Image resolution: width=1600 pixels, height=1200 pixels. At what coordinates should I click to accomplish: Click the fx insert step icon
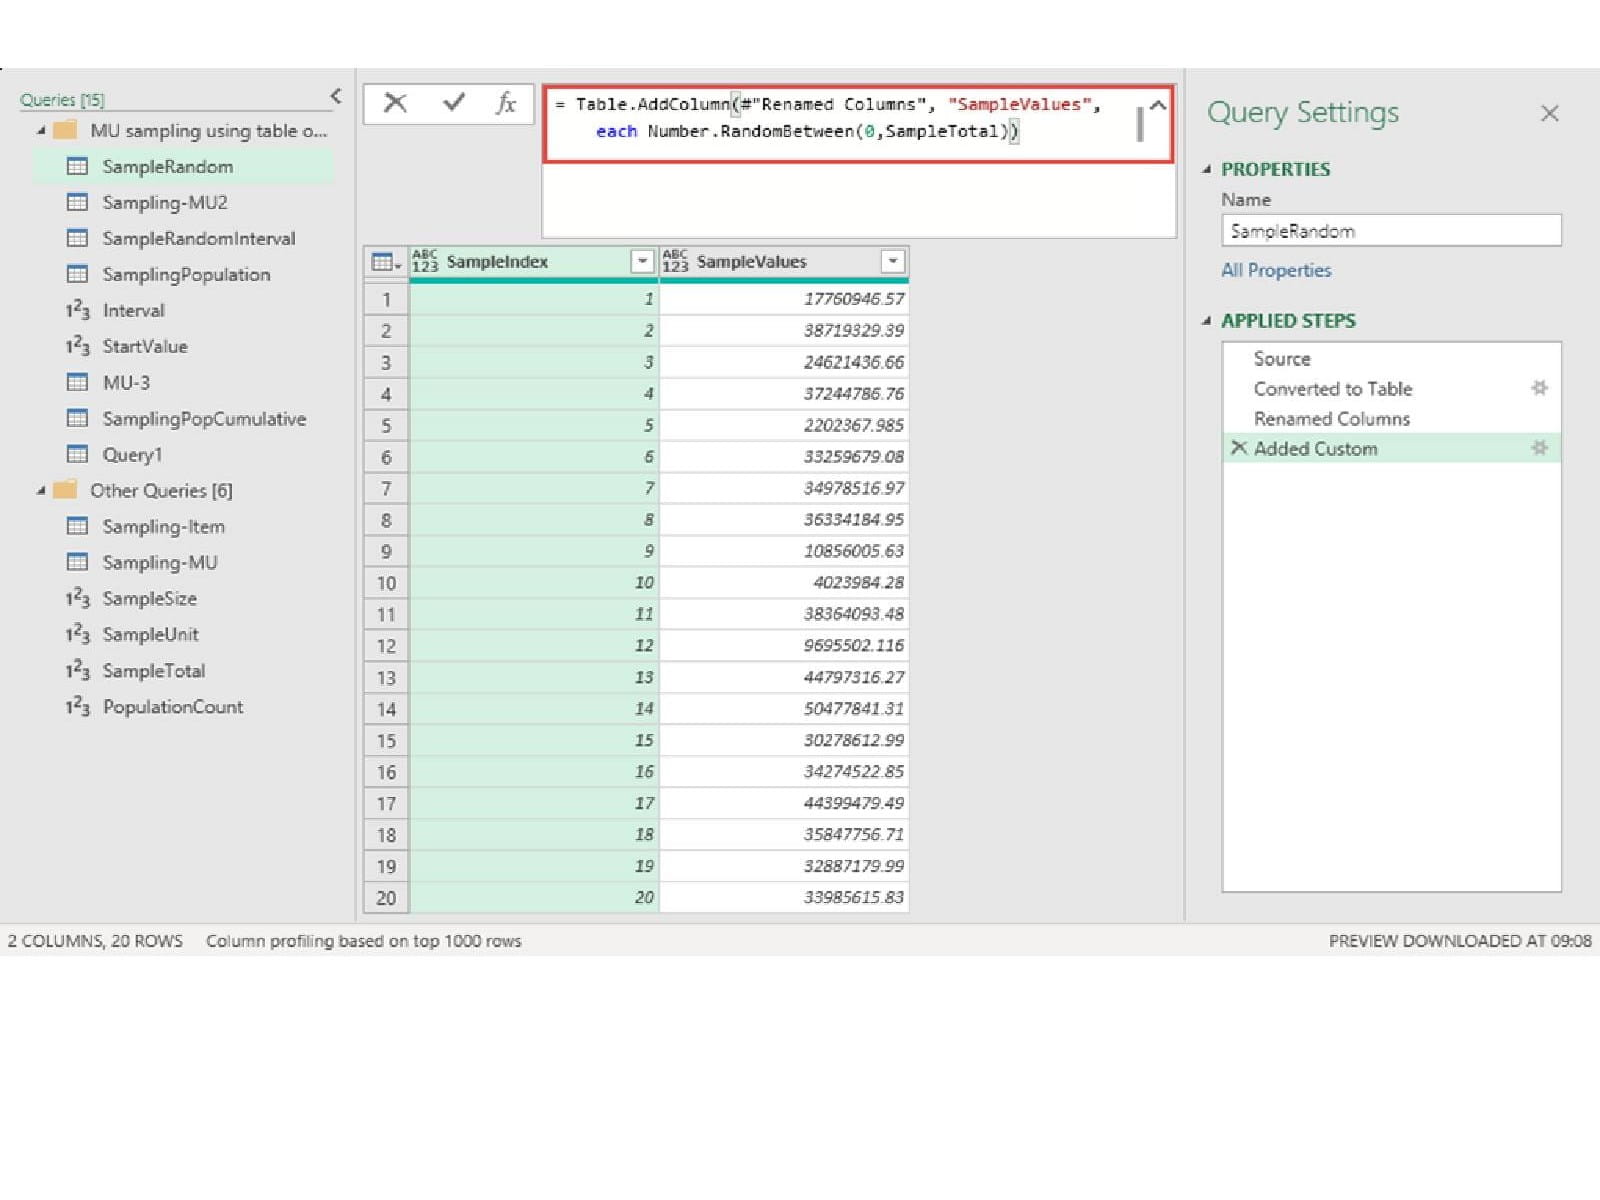506,103
